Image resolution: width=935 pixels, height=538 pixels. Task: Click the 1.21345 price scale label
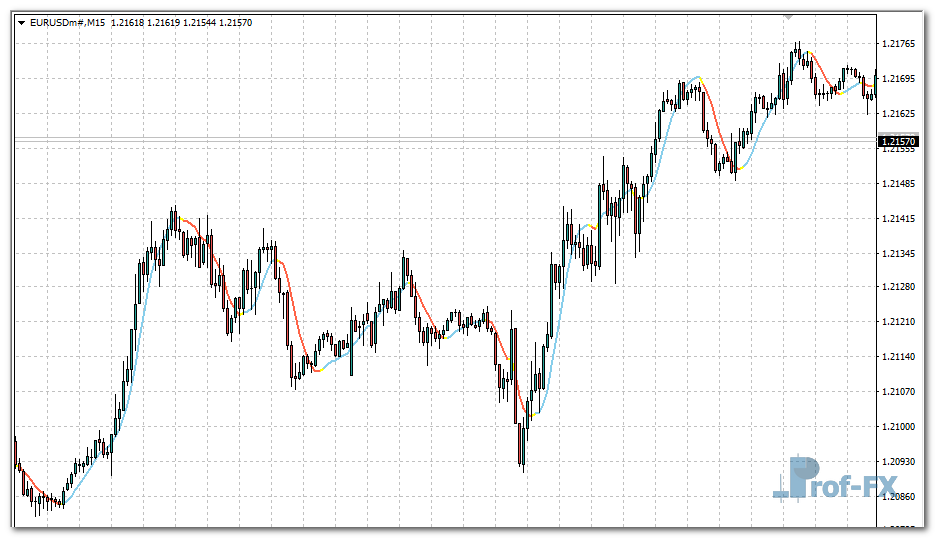[x=901, y=254]
